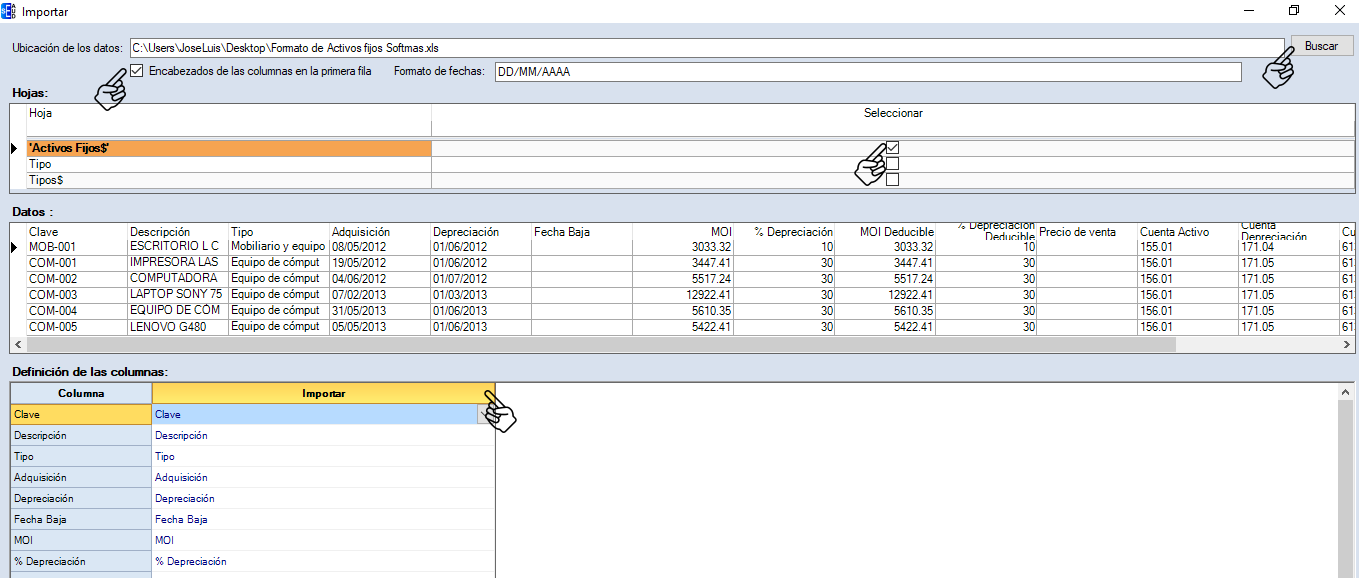Check the Tipo sheet select checkbox
This screenshot has width=1359, height=578.
coord(892,164)
